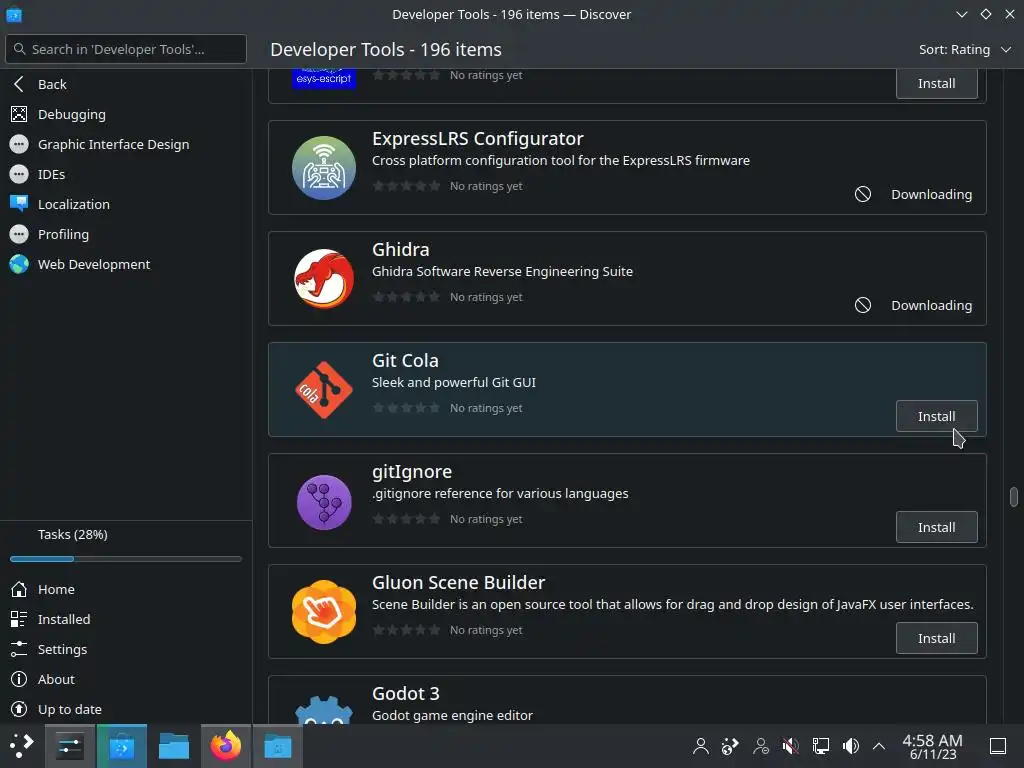
Task: Click the Show Desktop button
Action: (998, 746)
